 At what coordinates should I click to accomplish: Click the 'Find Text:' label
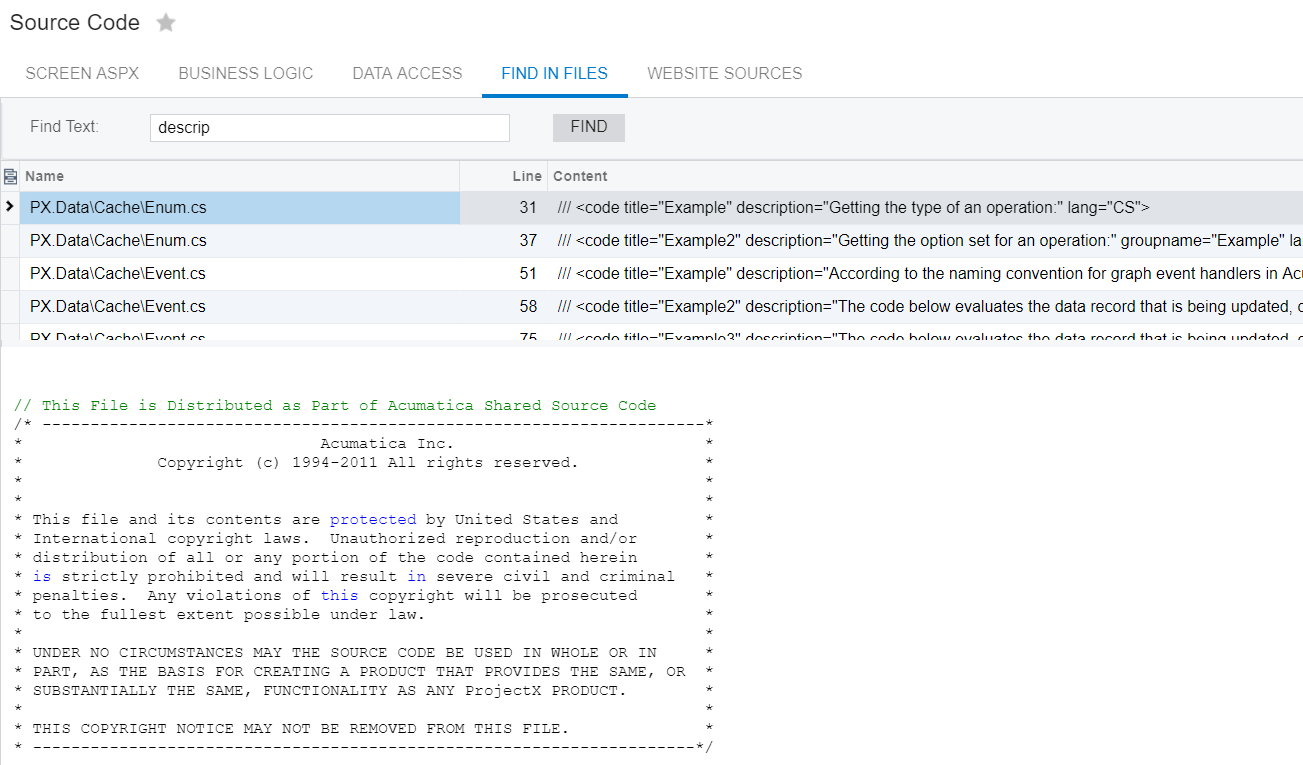[64, 127]
